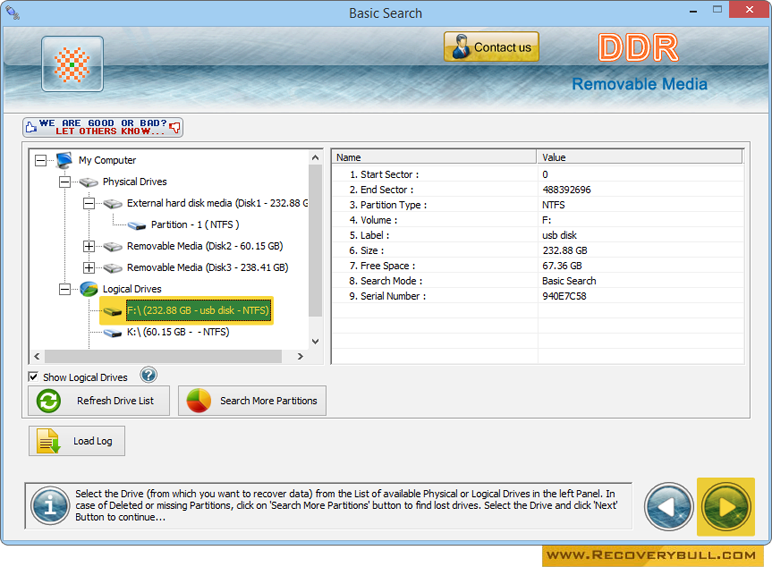
Task: Click the blue help question mark icon
Action: tap(148, 375)
